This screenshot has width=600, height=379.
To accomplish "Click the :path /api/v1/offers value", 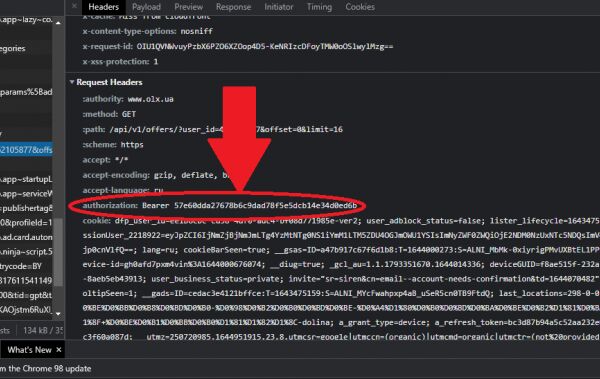I will click(226, 129).
